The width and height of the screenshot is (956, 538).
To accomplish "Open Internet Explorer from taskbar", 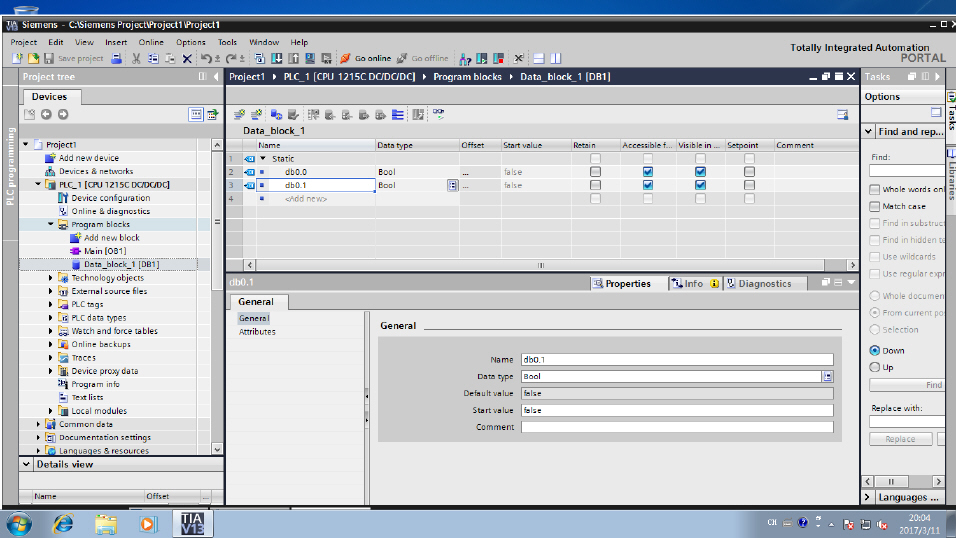I will (x=63, y=523).
